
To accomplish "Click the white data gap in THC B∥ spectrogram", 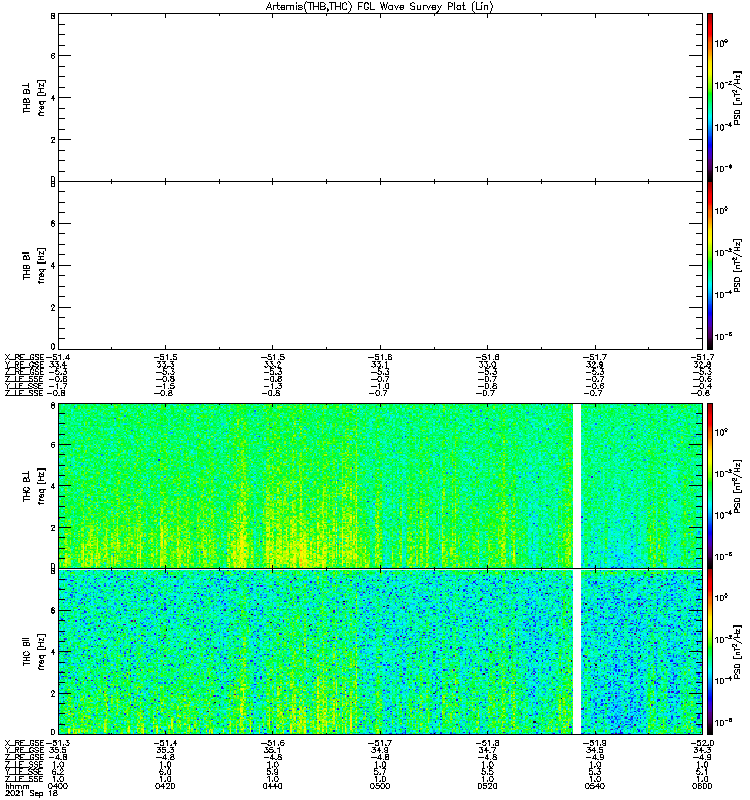I will coord(577,652).
